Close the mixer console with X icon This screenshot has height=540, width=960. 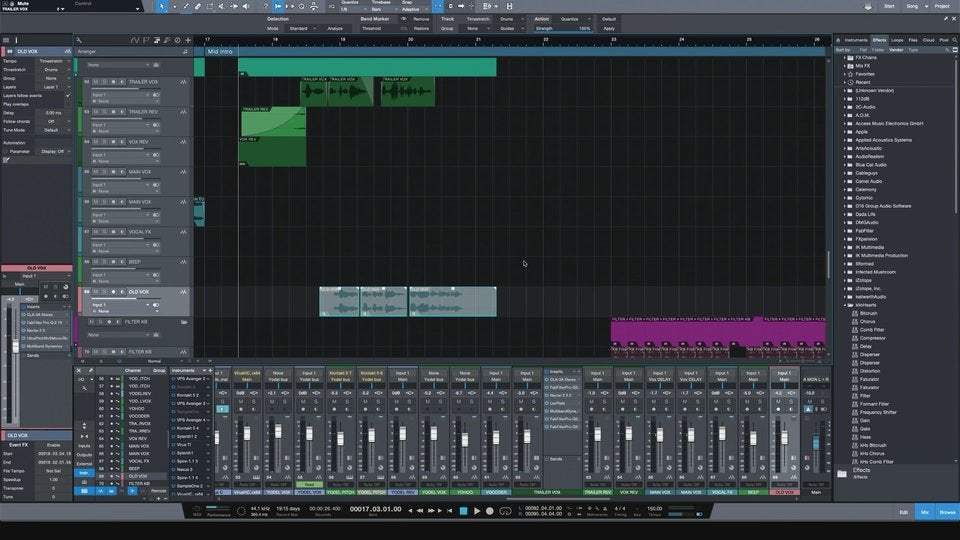pos(78,370)
